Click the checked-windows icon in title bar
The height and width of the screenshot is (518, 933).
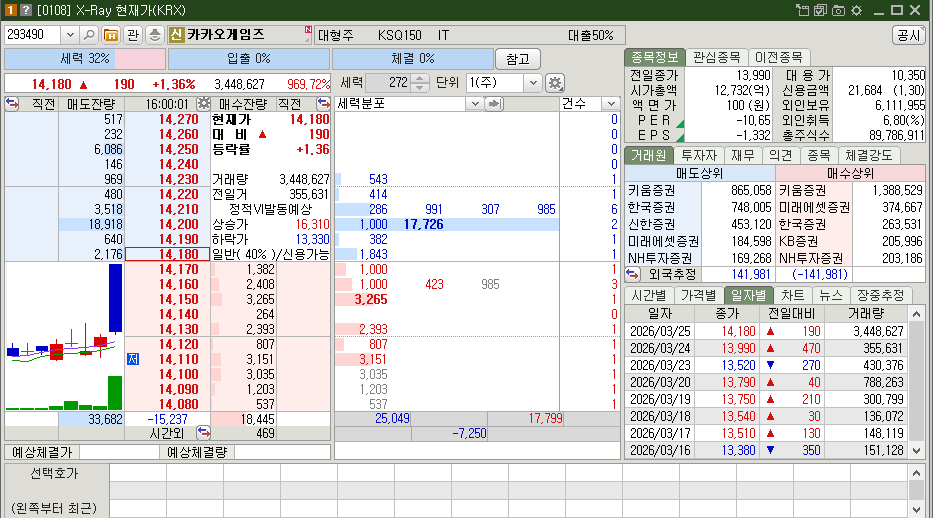[x=821, y=10]
